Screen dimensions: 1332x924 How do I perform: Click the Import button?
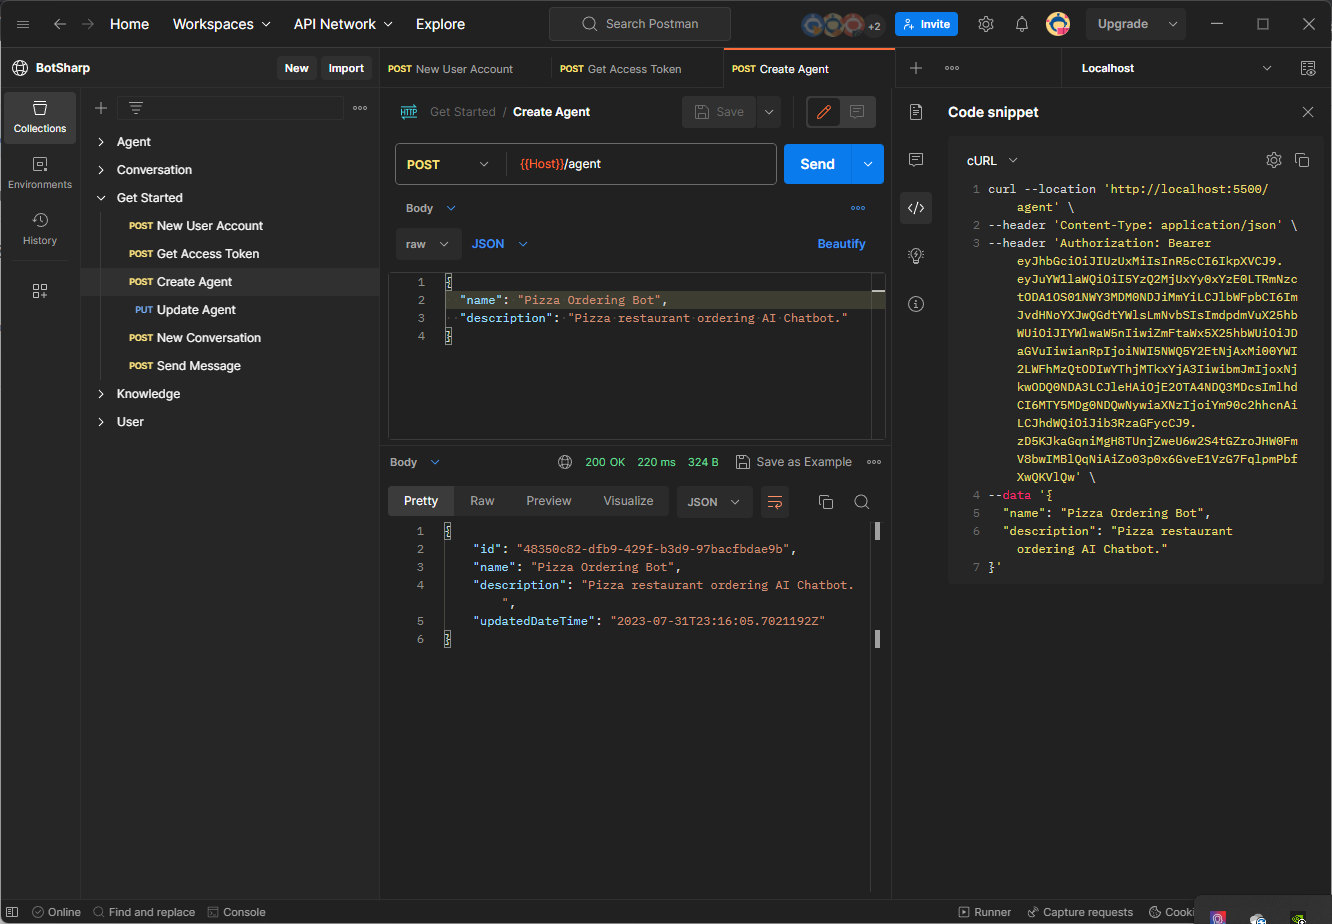click(x=346, y=68)
